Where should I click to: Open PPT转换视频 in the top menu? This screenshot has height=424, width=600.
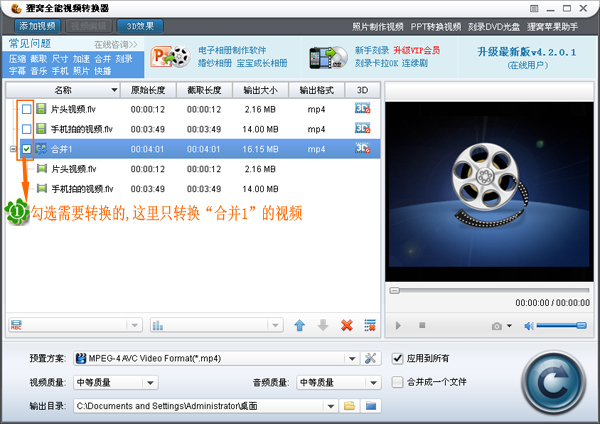pyautogui.click(x=436, y=27)
